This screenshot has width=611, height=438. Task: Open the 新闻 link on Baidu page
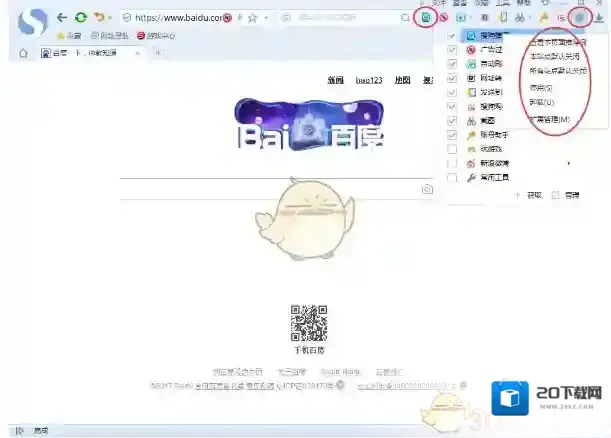click(335, 80)
